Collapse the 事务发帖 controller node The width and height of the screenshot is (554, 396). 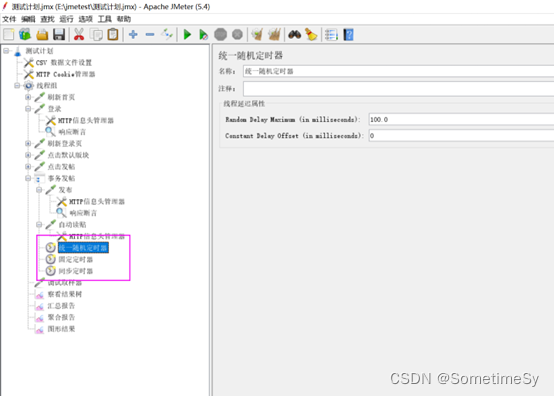[x=28, y=178]
